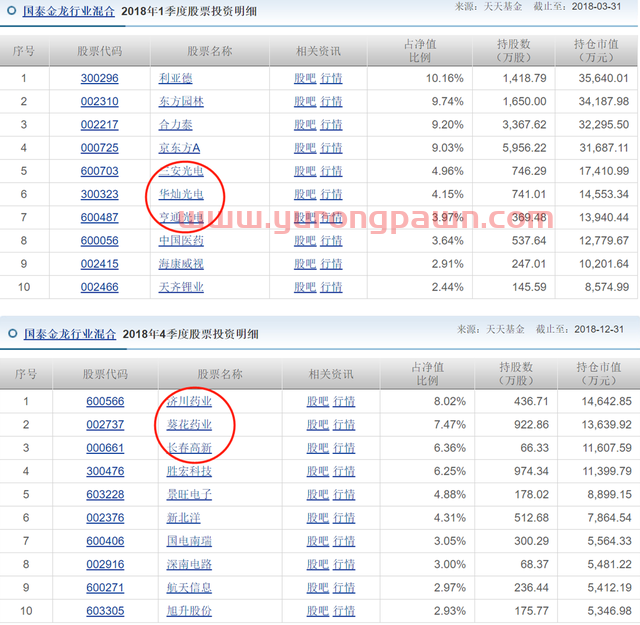Open 股吧 for the 利亚德 row
This screenshot has height=625, width=640.
coord(305,78)
